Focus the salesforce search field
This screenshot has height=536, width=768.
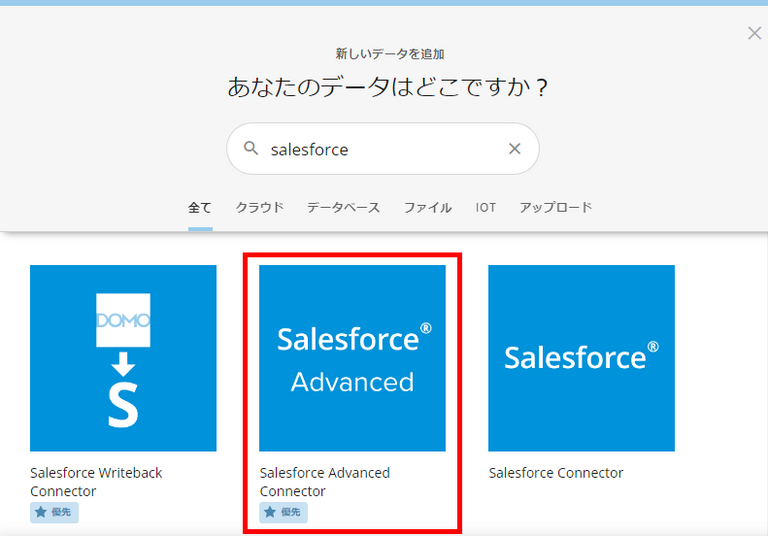pos(383,148)
